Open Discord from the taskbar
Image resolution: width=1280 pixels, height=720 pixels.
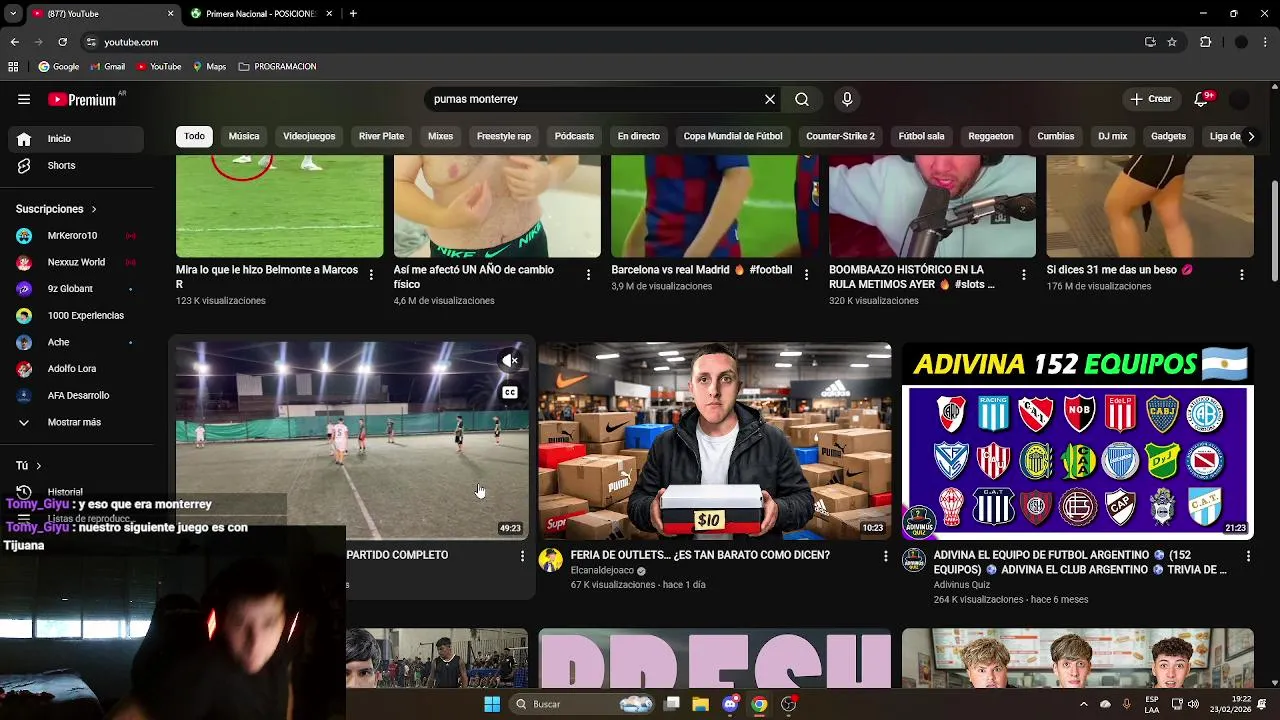tap(730, 704)
